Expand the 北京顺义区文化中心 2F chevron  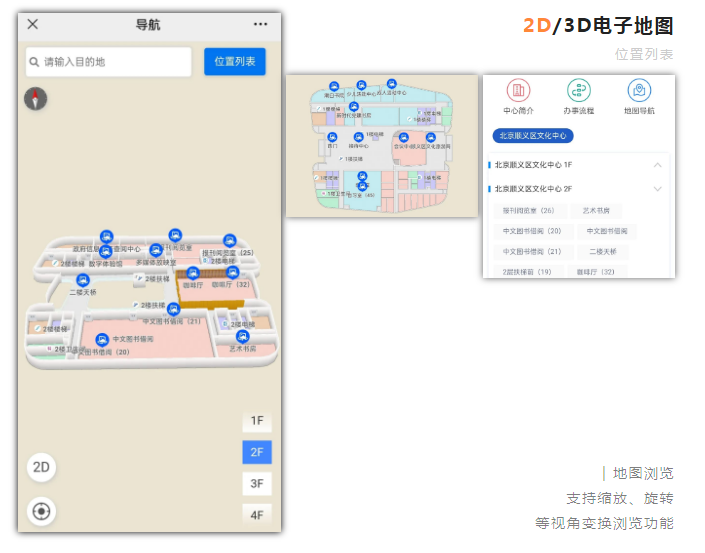[657, 189]
